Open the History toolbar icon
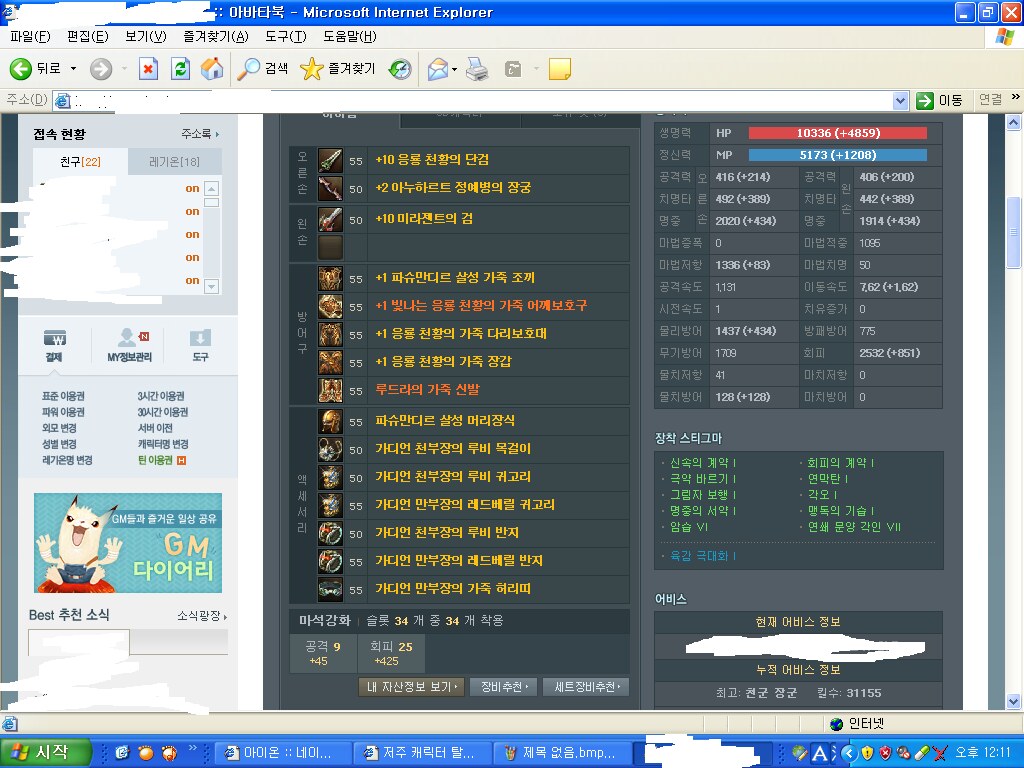 [400, 69]
